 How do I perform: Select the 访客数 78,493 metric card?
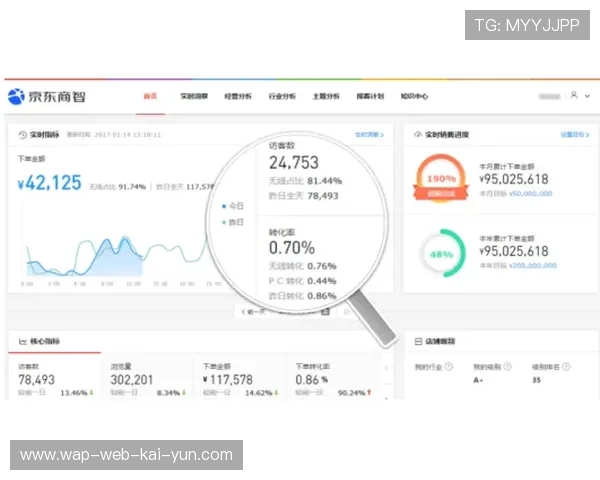click(52, 379)
